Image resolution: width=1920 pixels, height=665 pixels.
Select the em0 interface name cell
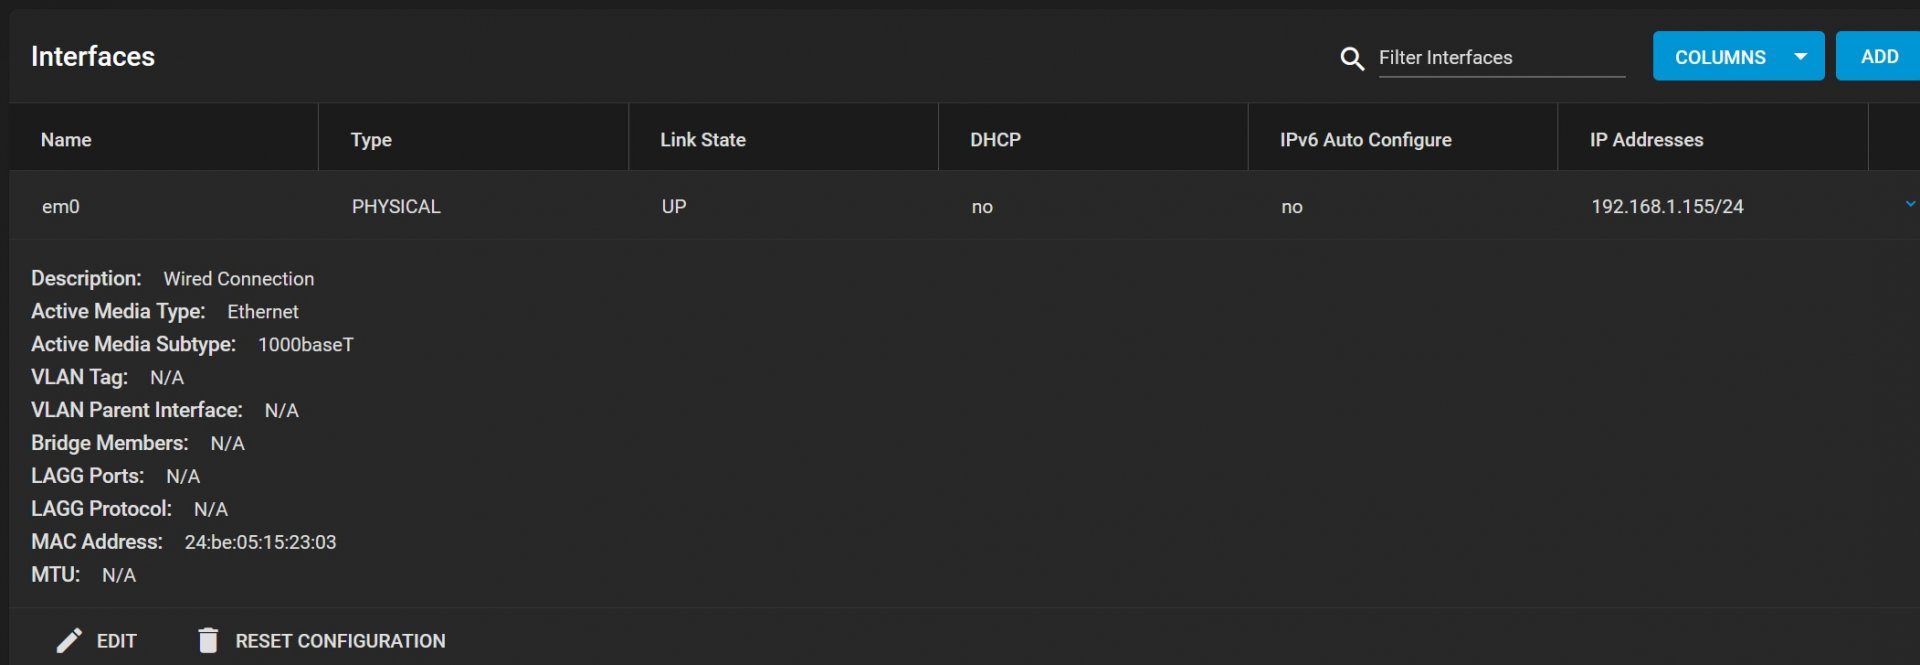click(61, 207)
